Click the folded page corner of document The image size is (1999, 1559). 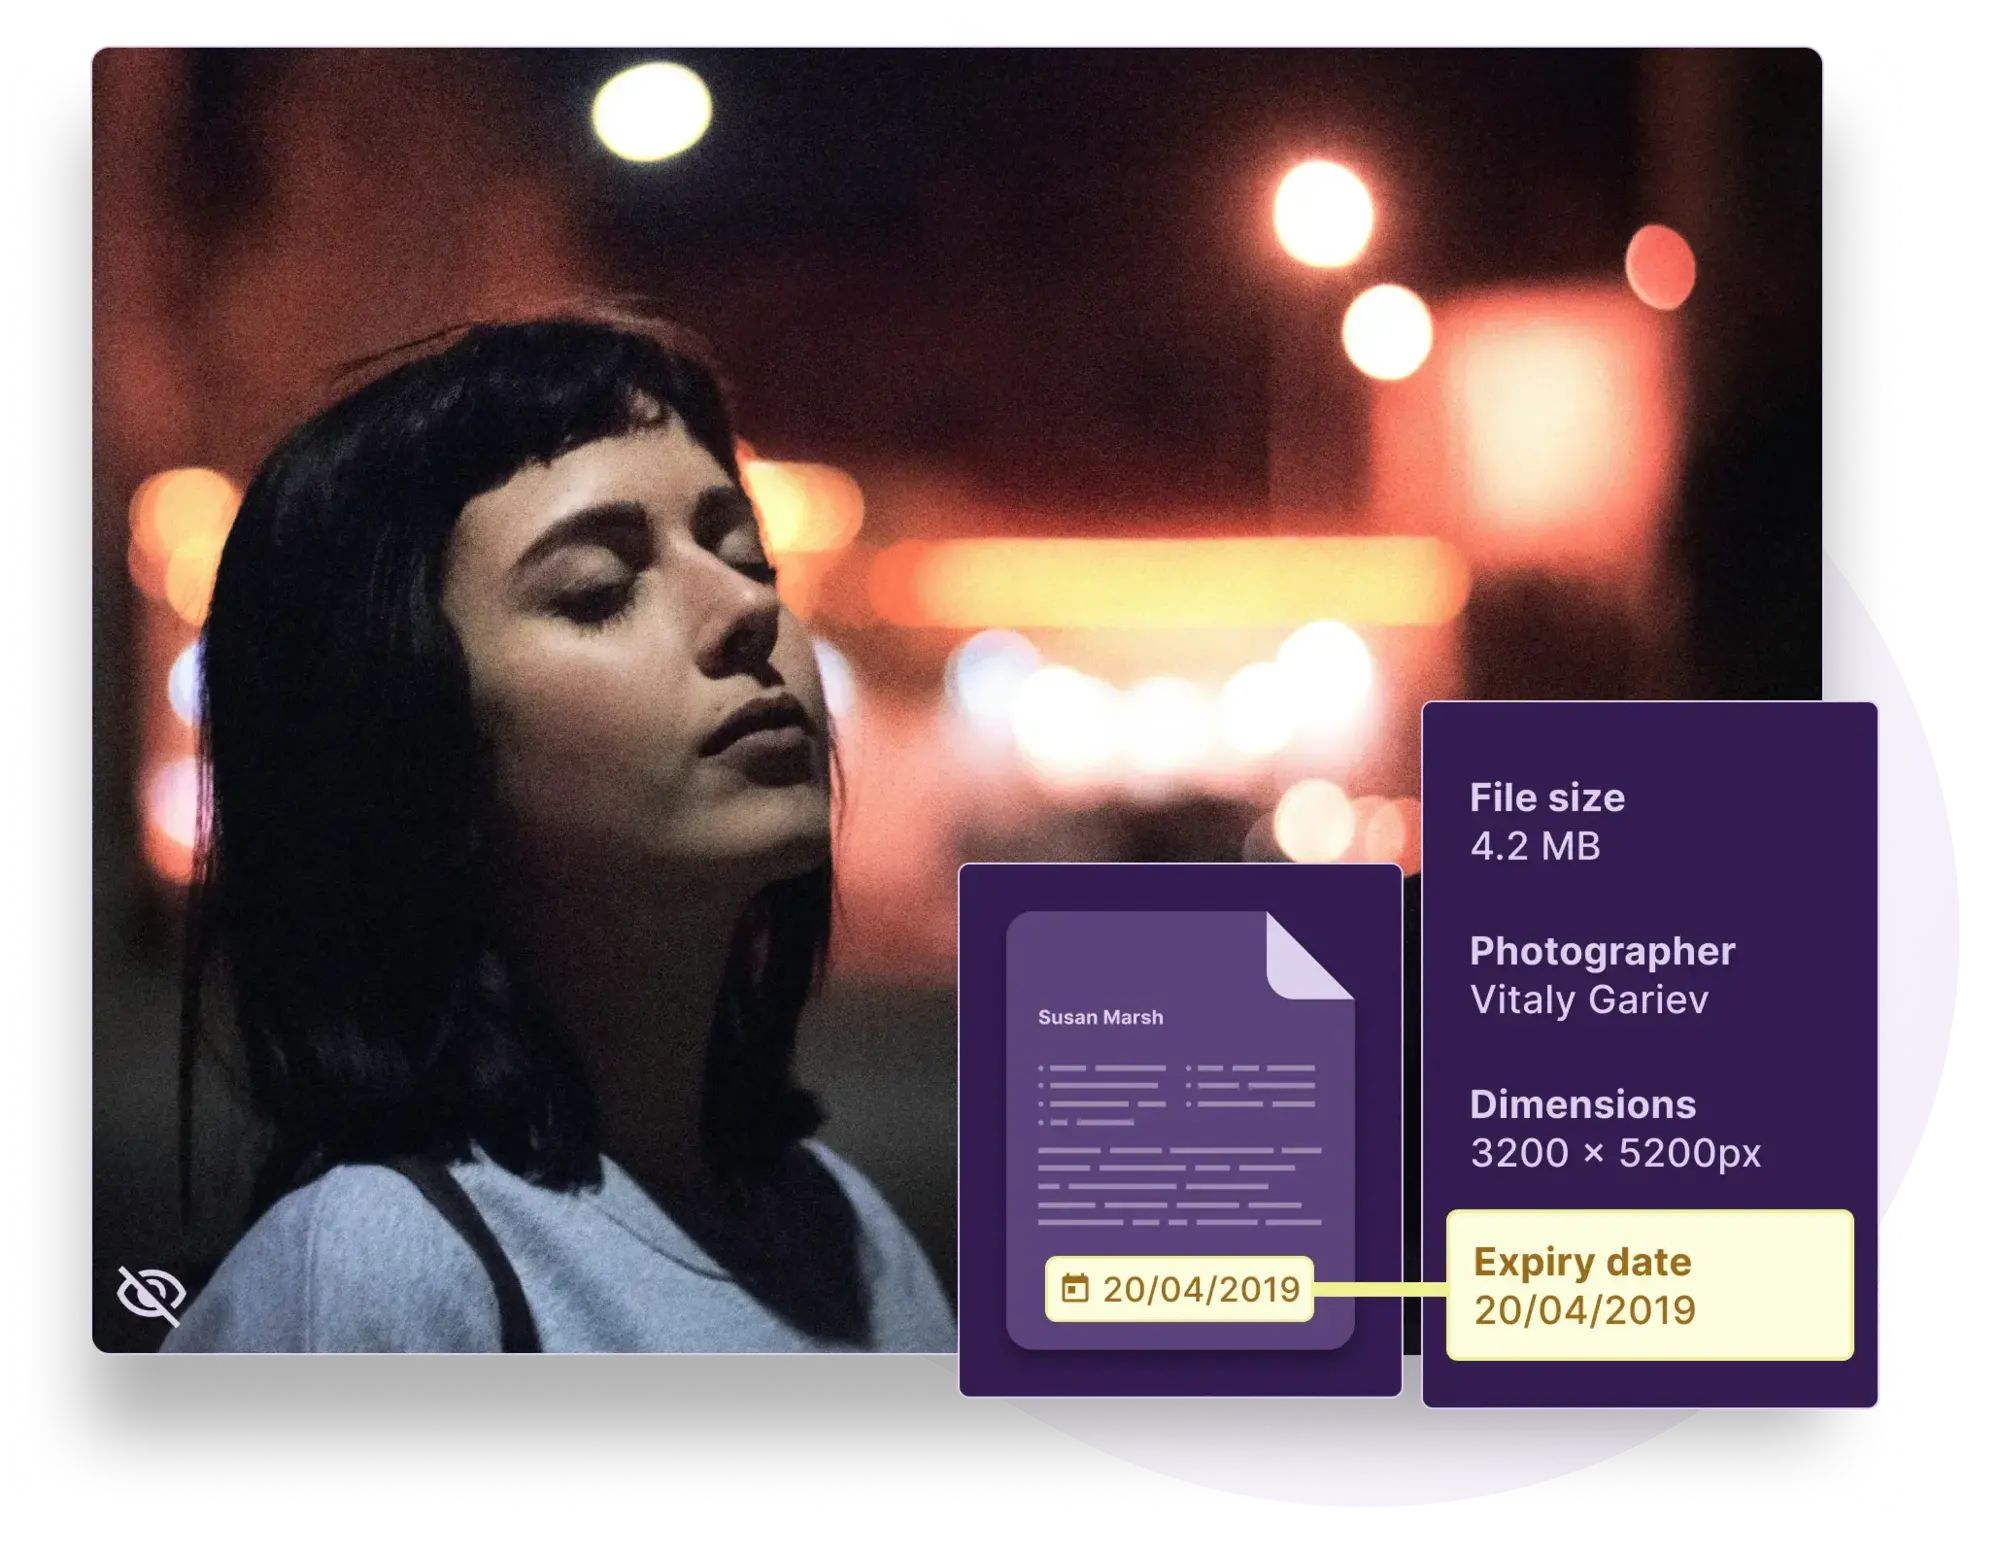pos(1309,956)
